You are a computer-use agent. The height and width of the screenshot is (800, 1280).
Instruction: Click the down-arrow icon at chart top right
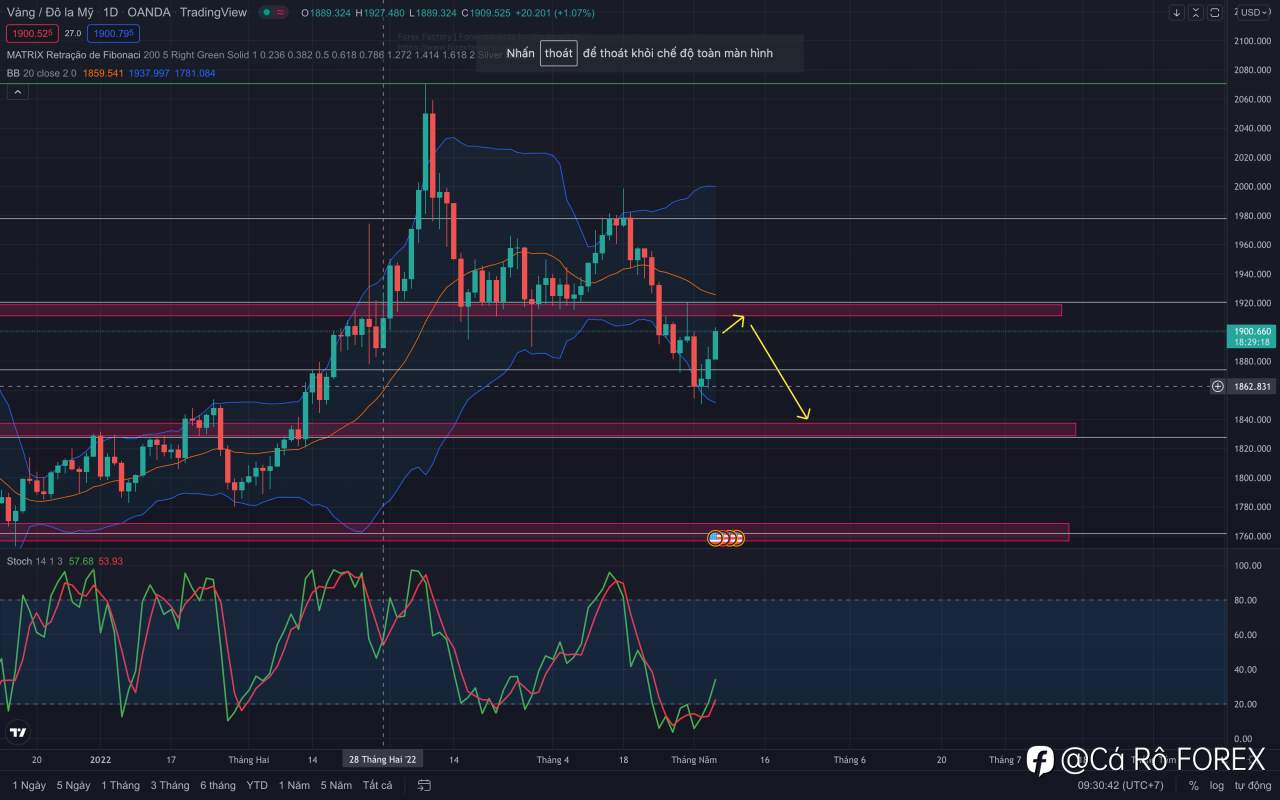[1177, 13]
